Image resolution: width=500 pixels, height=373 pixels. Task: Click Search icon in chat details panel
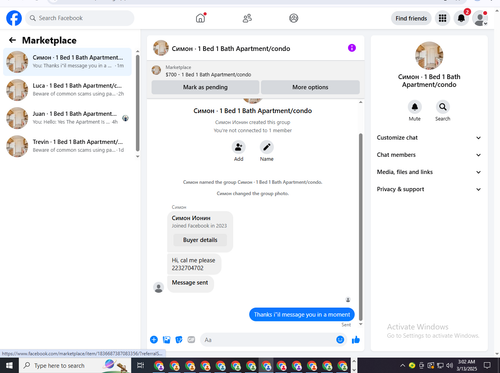coord(443,107)
